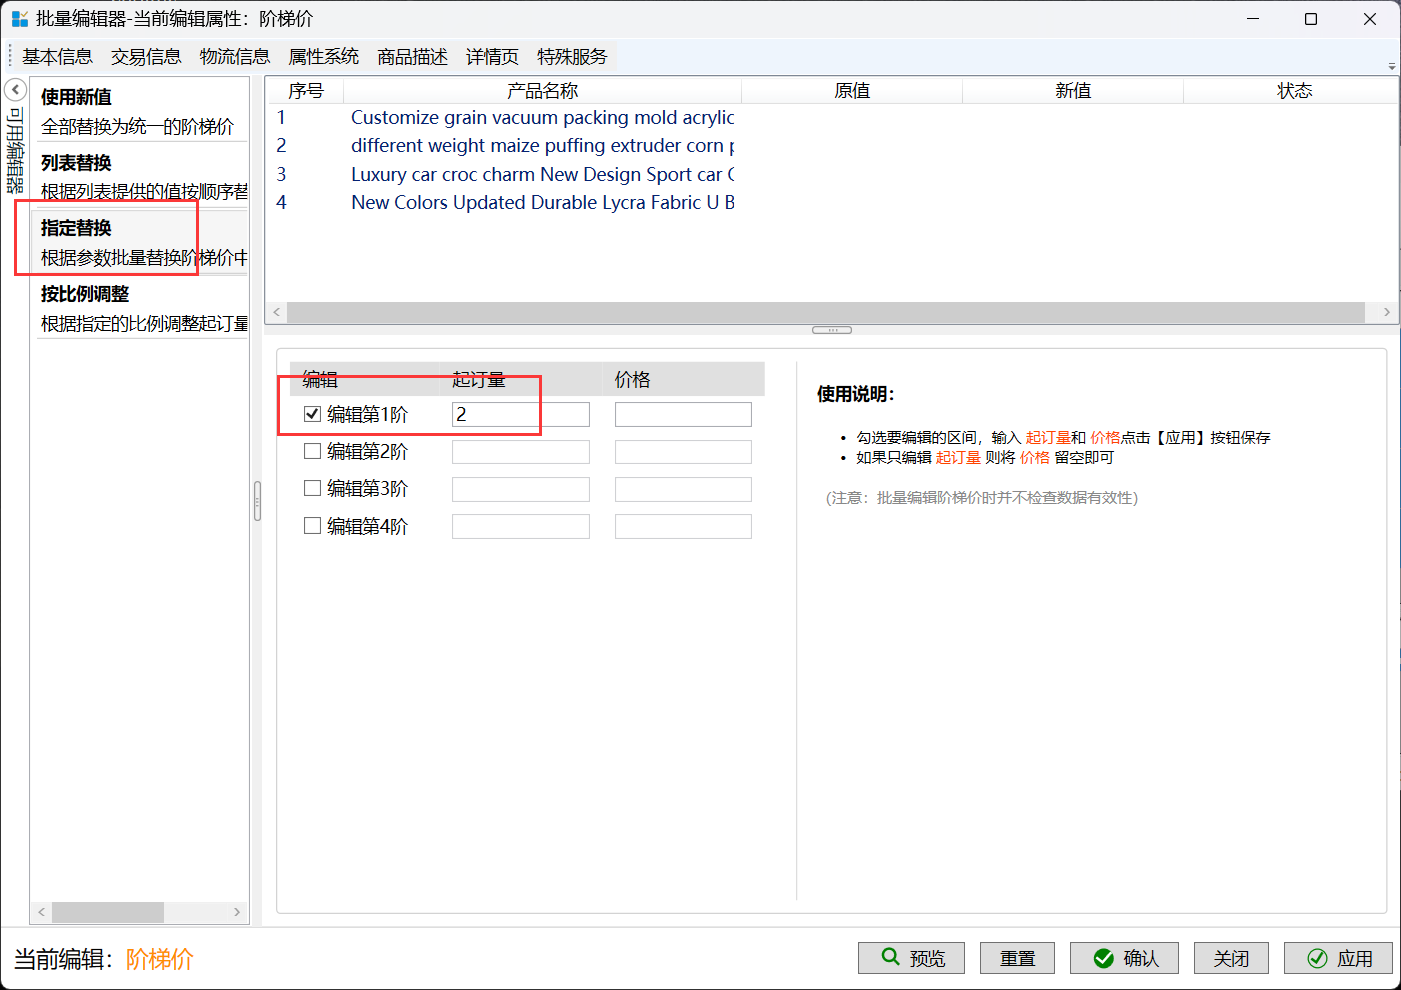Tick the 编辑第4阶 checkbox
Image resolution: width=1401 pixels, height=990 pixels.
pyautogui.click(x=312, y=526)
